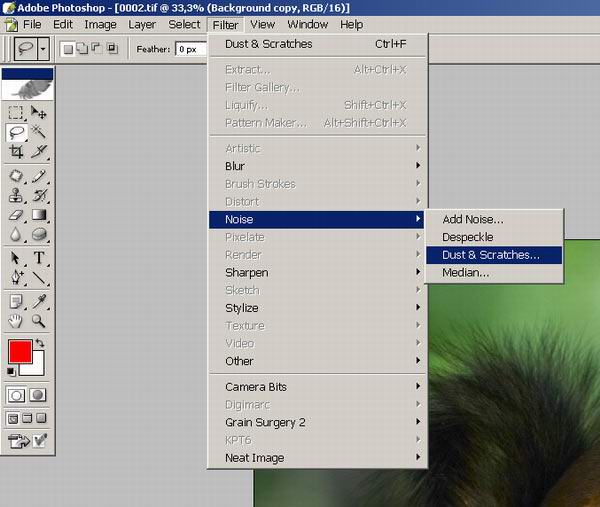The image size is (600, 507).
Task: Select the Notes tool
Action: [16, 302]
